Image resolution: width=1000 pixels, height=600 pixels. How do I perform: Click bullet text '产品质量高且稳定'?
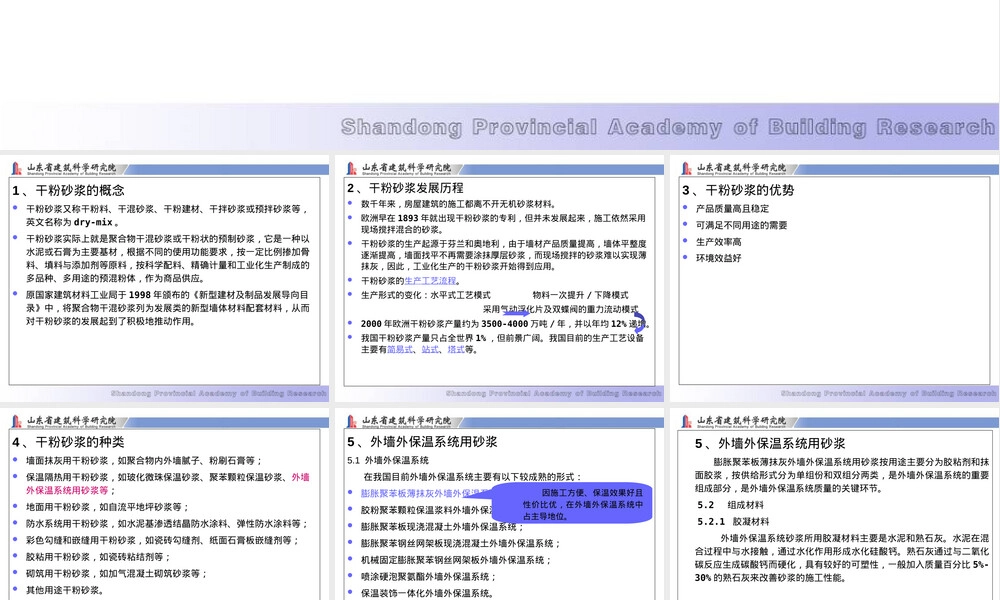click(x=732, y=209)
